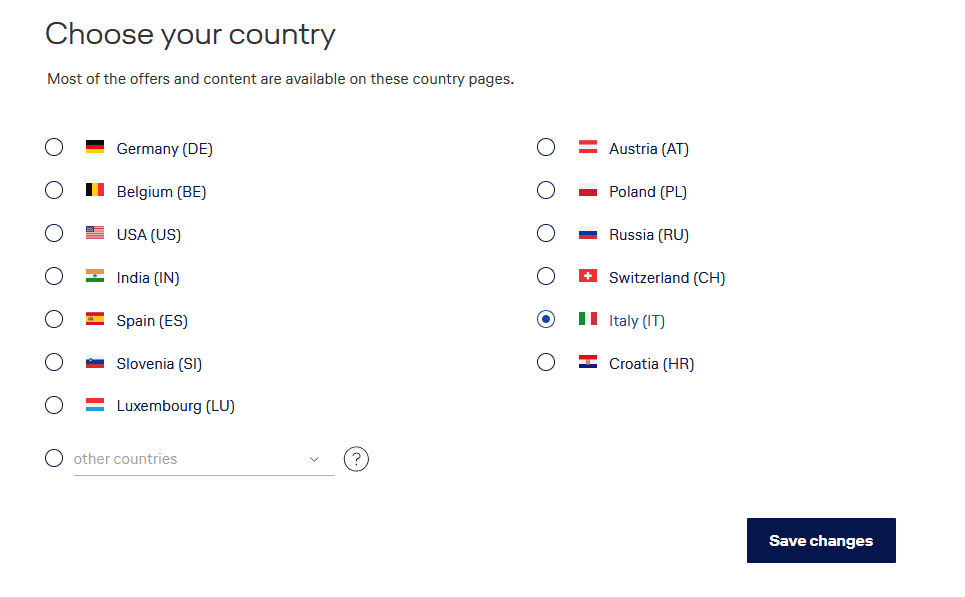Viewport: 965px width, 597px height.
Task: Click the USA flag icon
Action: (x=95, y=233)
